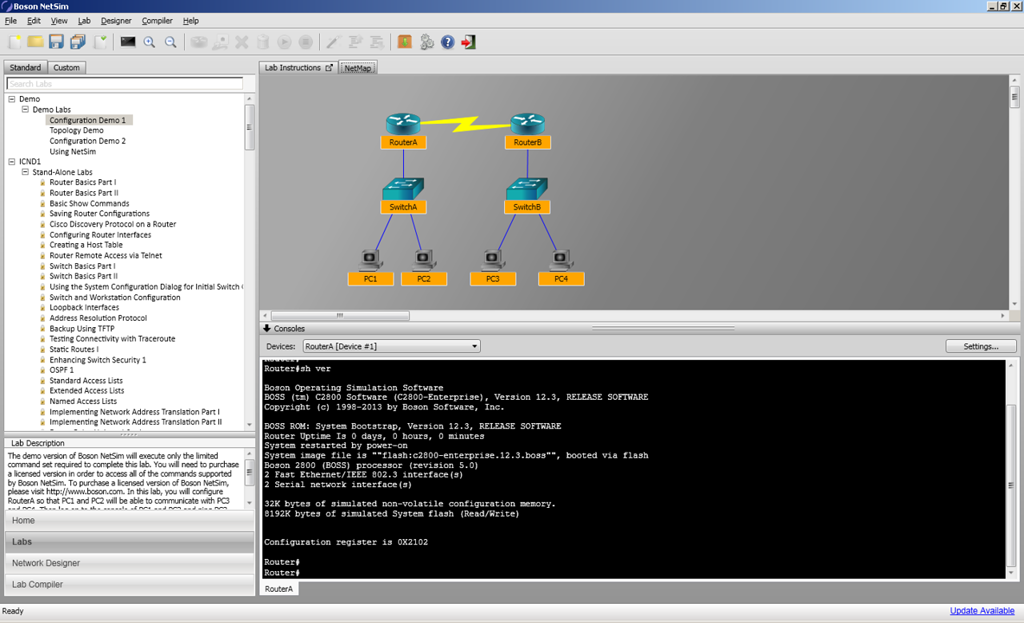This screenshot has width=1024, height=623.
Task: Click the console vertical scrollbar thumb
Action: (x=1011, y=485)
